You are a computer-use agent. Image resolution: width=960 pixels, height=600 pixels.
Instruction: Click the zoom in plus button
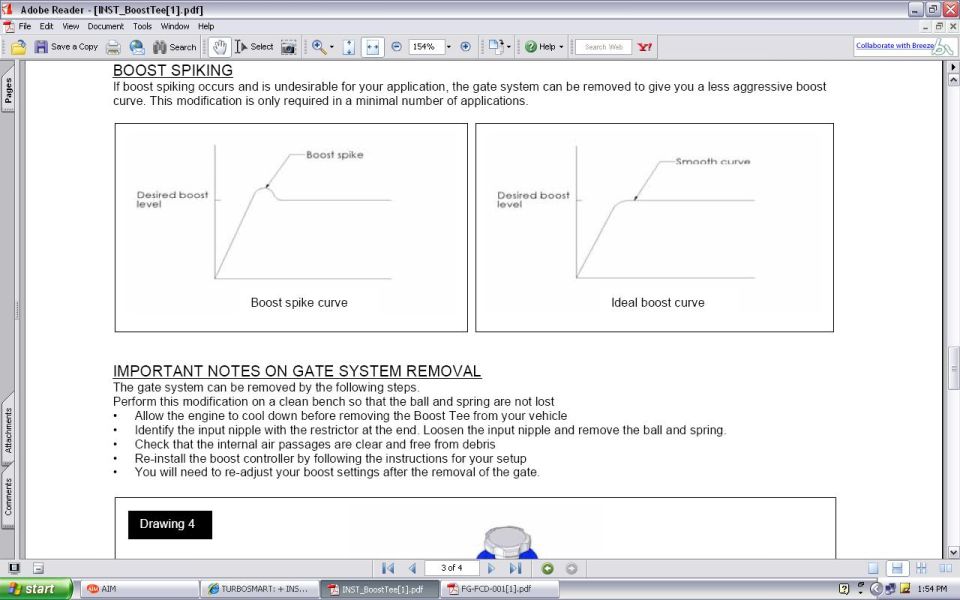[465, 47]
